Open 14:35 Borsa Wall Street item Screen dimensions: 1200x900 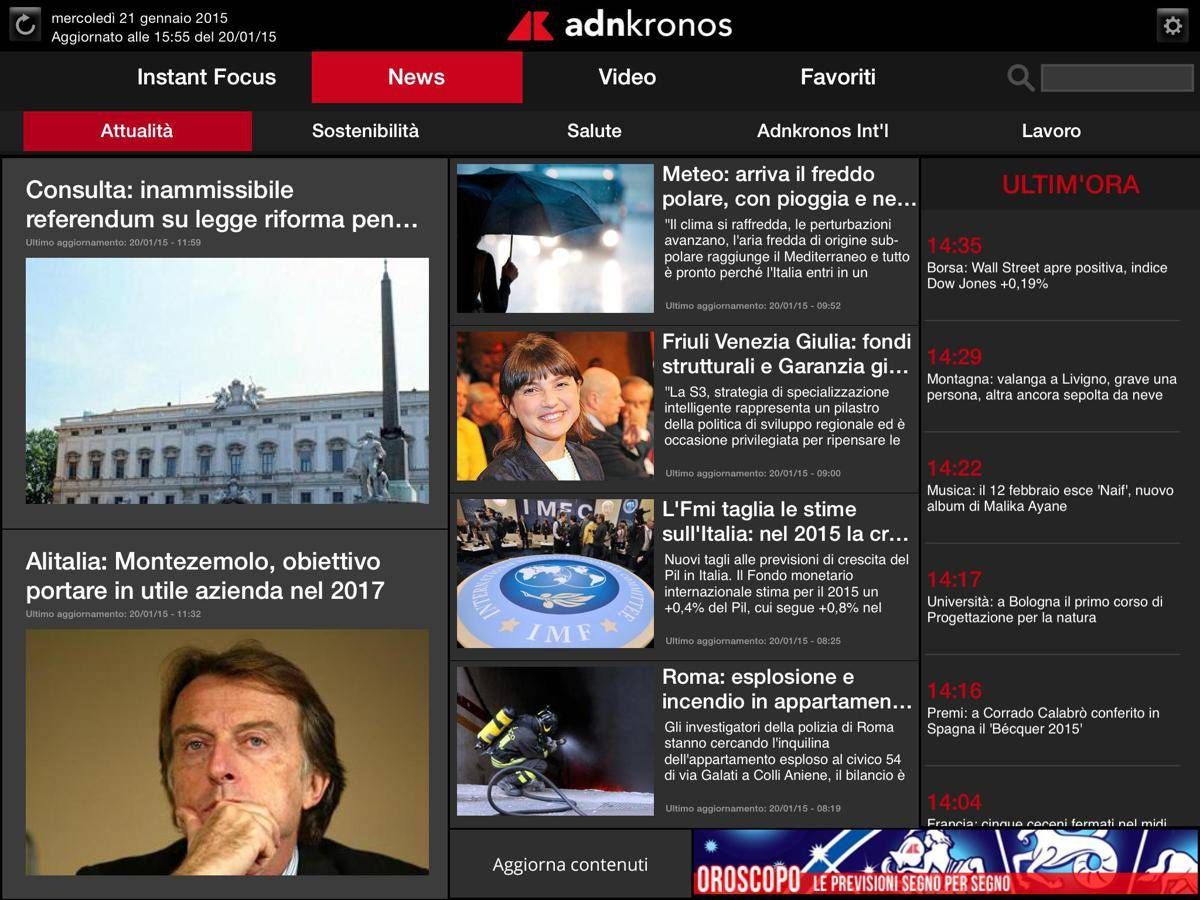1052,264
